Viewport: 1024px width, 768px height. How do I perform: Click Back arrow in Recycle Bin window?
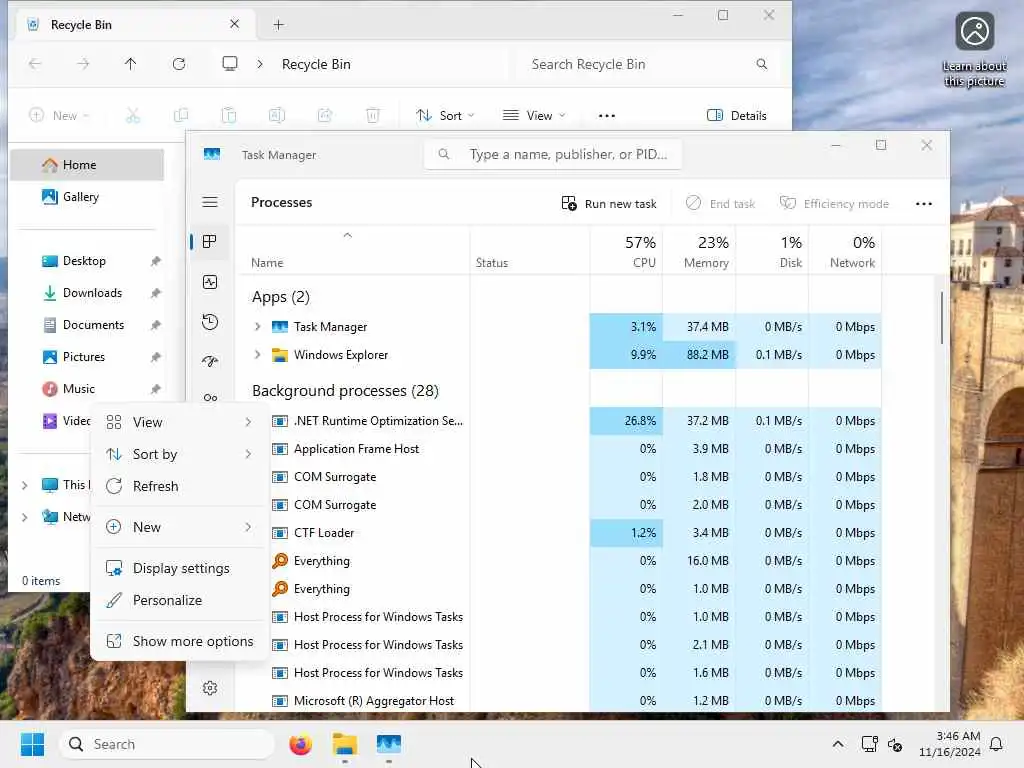coord(35,64)
